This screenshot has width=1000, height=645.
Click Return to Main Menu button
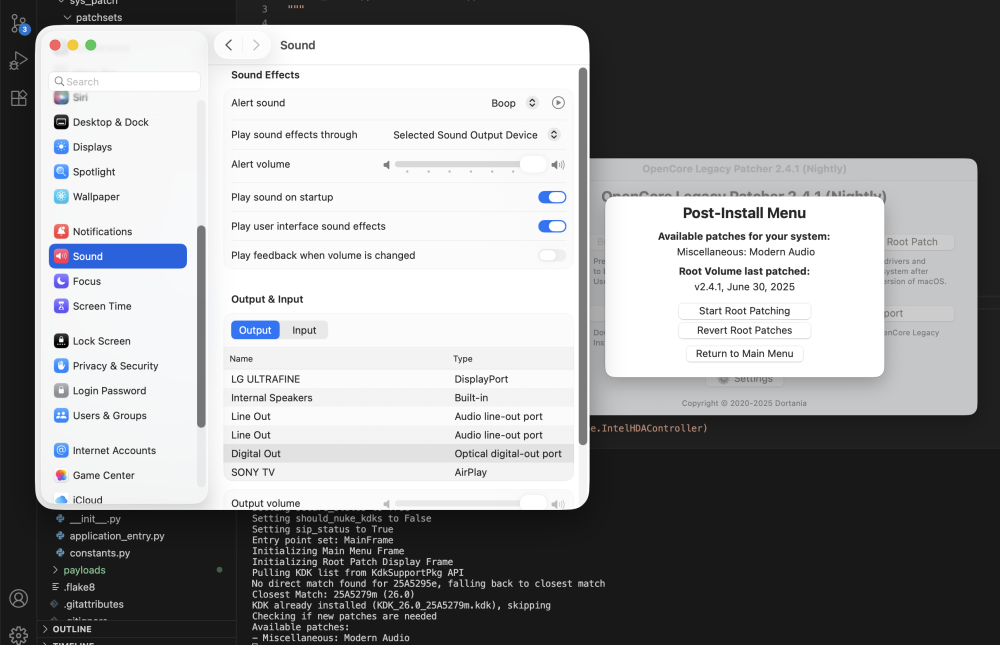coord(744,353)
